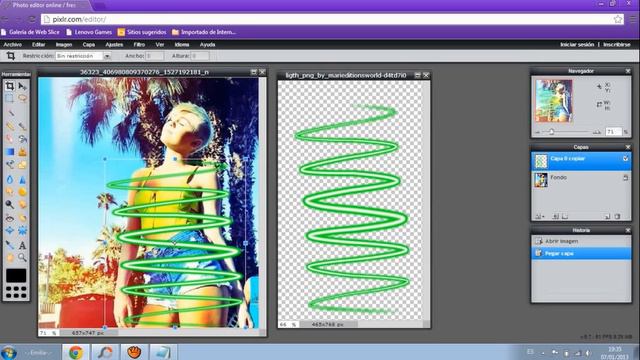This screenshot has height=360, width=640.
Task: Select the Wand tool
Action: pyautogui.click(x=10, y=113)
